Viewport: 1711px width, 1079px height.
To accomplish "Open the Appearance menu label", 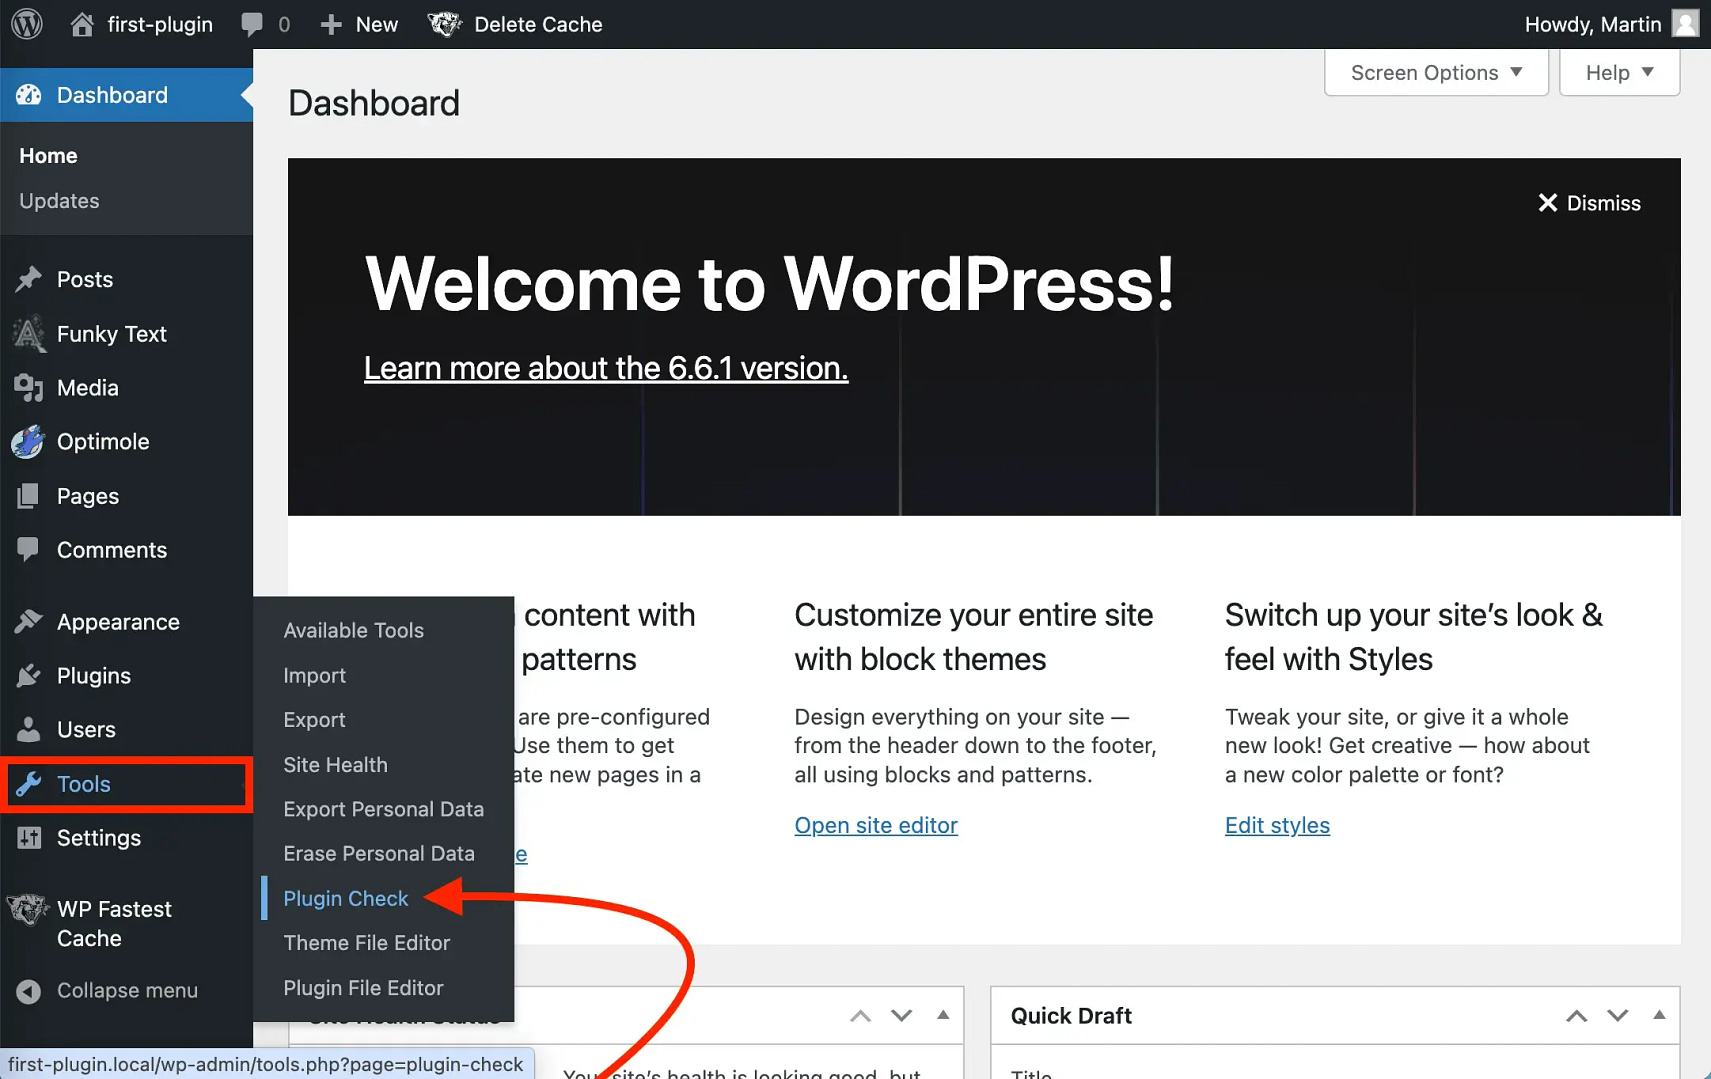I will tap(118, 622).
